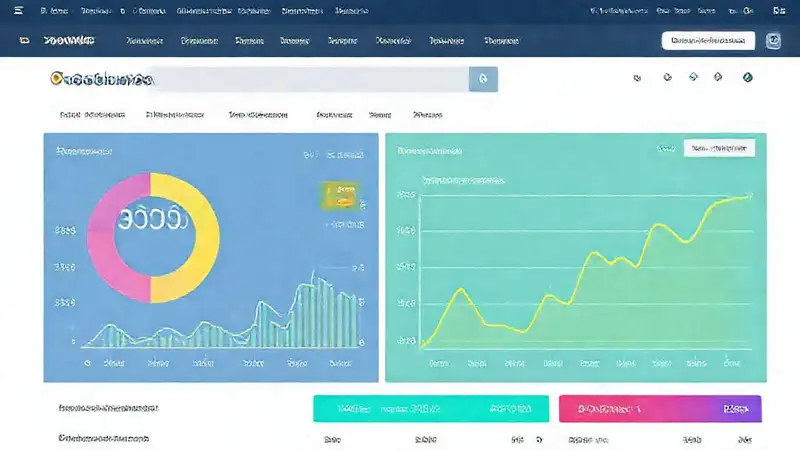The width and height of the screenshot is (800, 450).
Task: Focus the grey search input field
Action: click(x=310, y=79)
